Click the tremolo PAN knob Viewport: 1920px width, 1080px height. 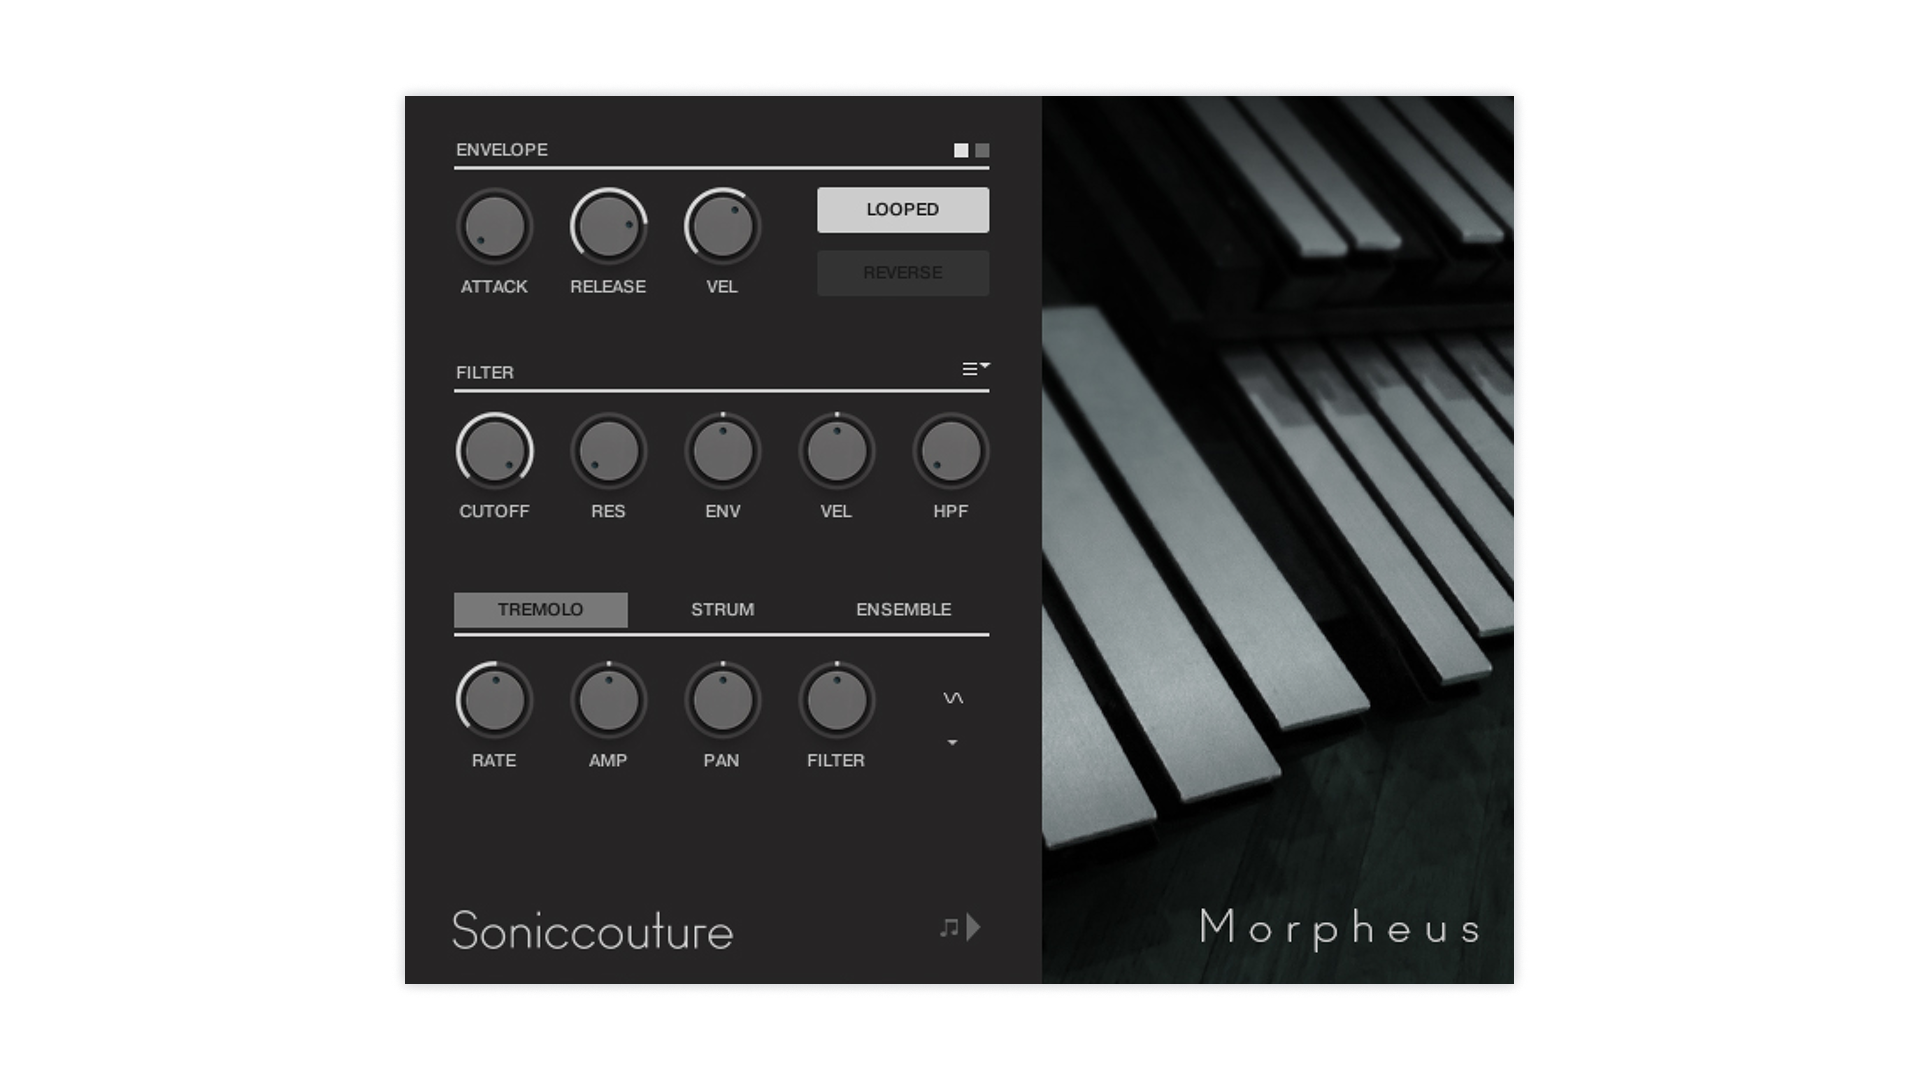click(722, 701)
